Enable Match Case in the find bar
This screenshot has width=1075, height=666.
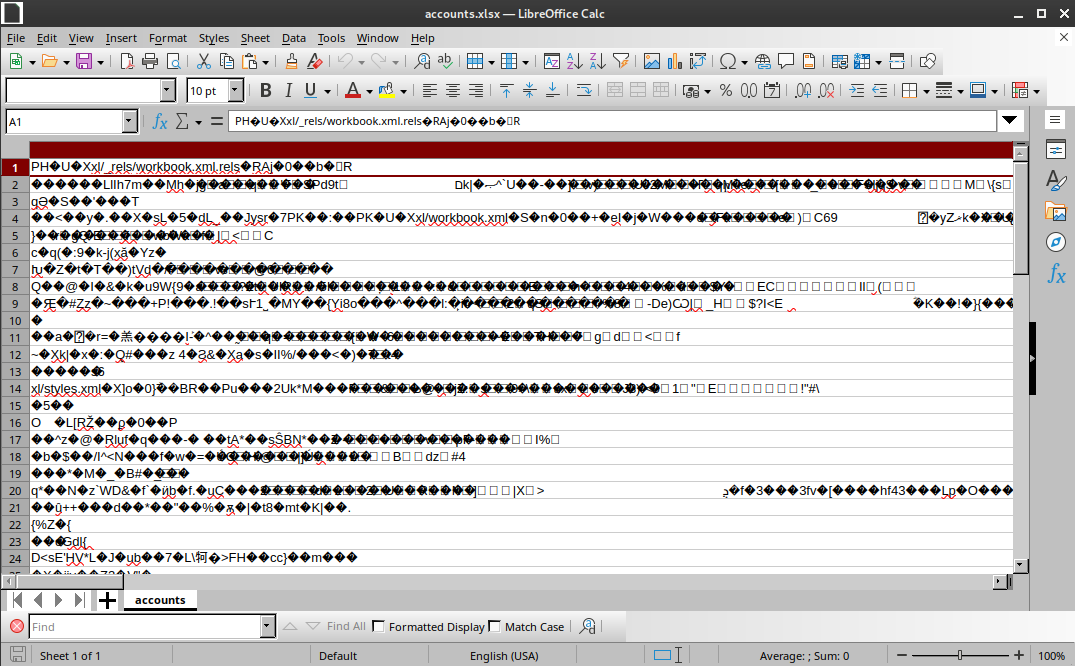pyautogui.click(x=494, y=626)
